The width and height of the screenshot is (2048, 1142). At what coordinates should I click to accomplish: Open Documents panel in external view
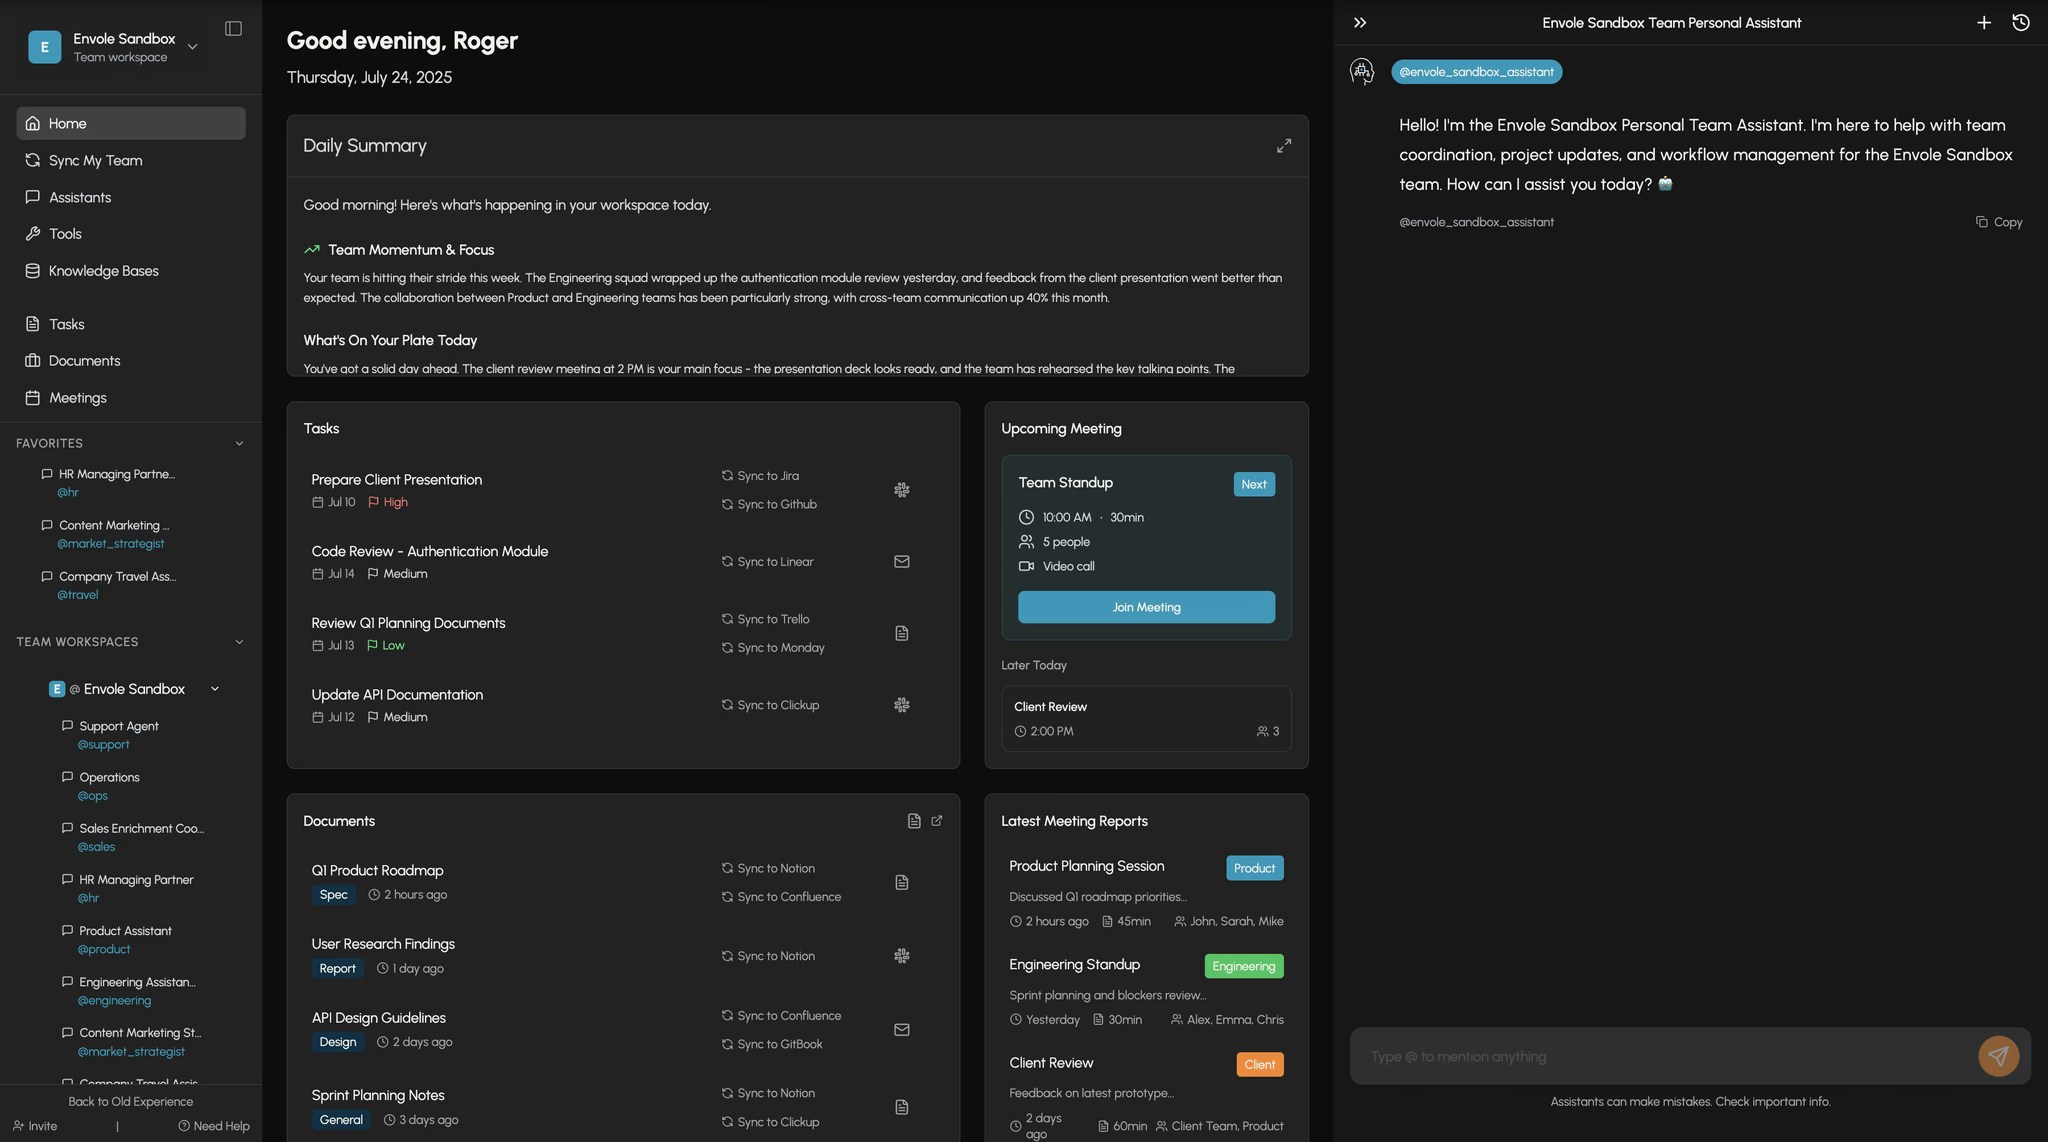point(936,821)
